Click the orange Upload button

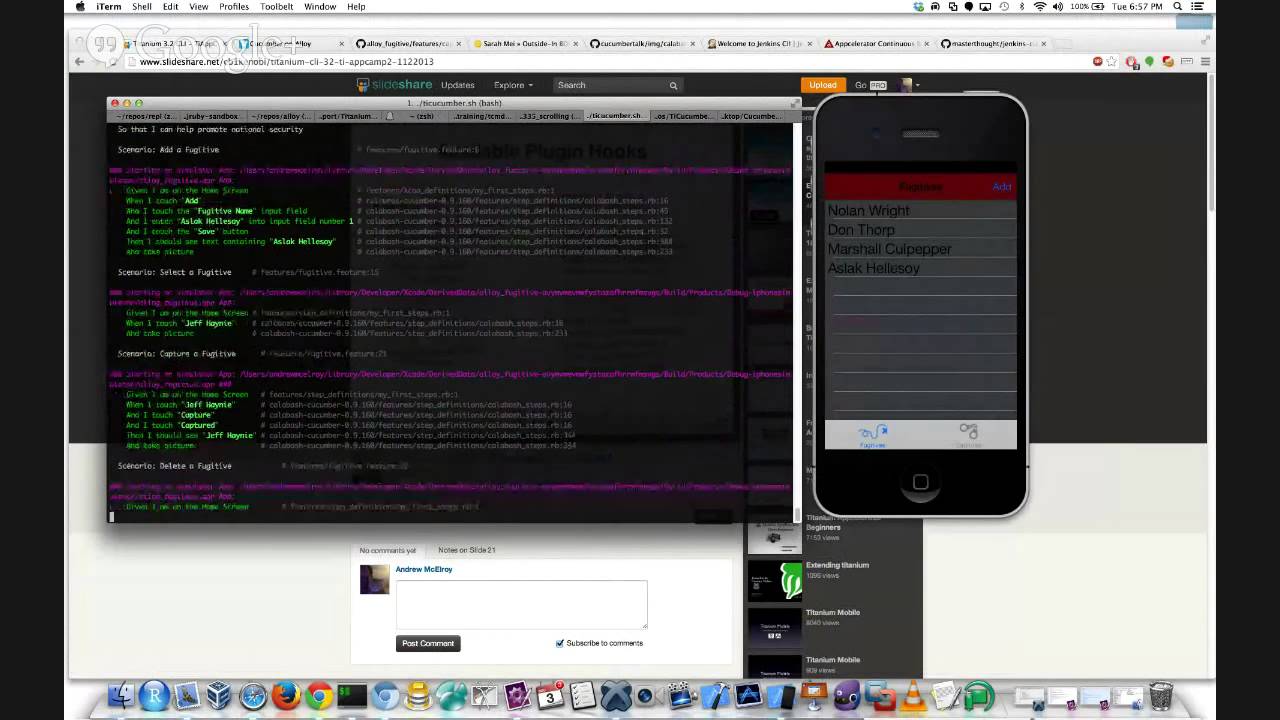pos(823,85)
